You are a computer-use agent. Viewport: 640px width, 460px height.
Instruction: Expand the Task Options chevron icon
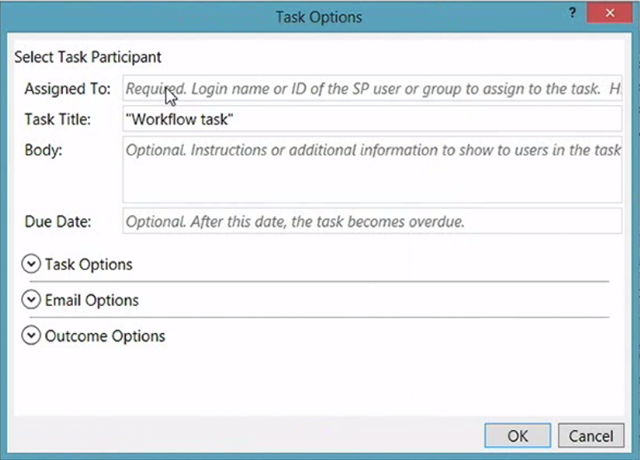[31, 264]
